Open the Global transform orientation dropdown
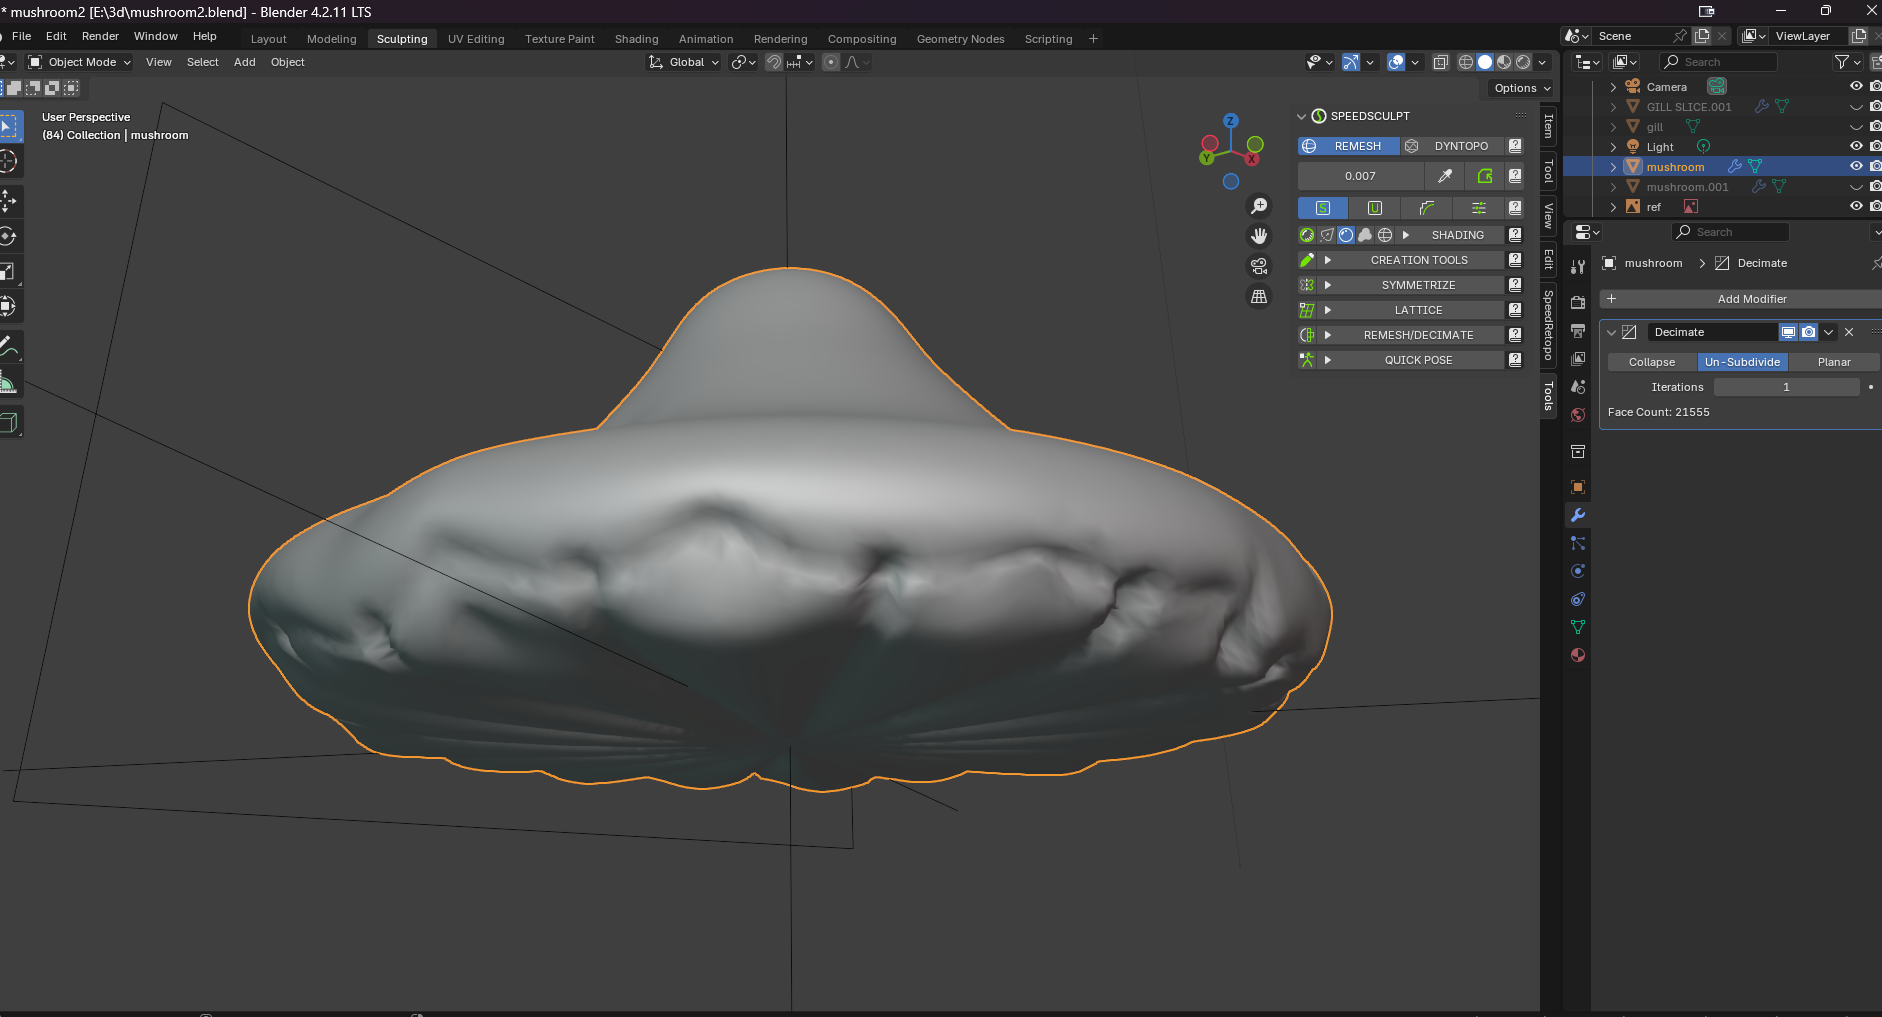The height and width of the screenshot is (1017, 1882). click(x=684, y=62)
